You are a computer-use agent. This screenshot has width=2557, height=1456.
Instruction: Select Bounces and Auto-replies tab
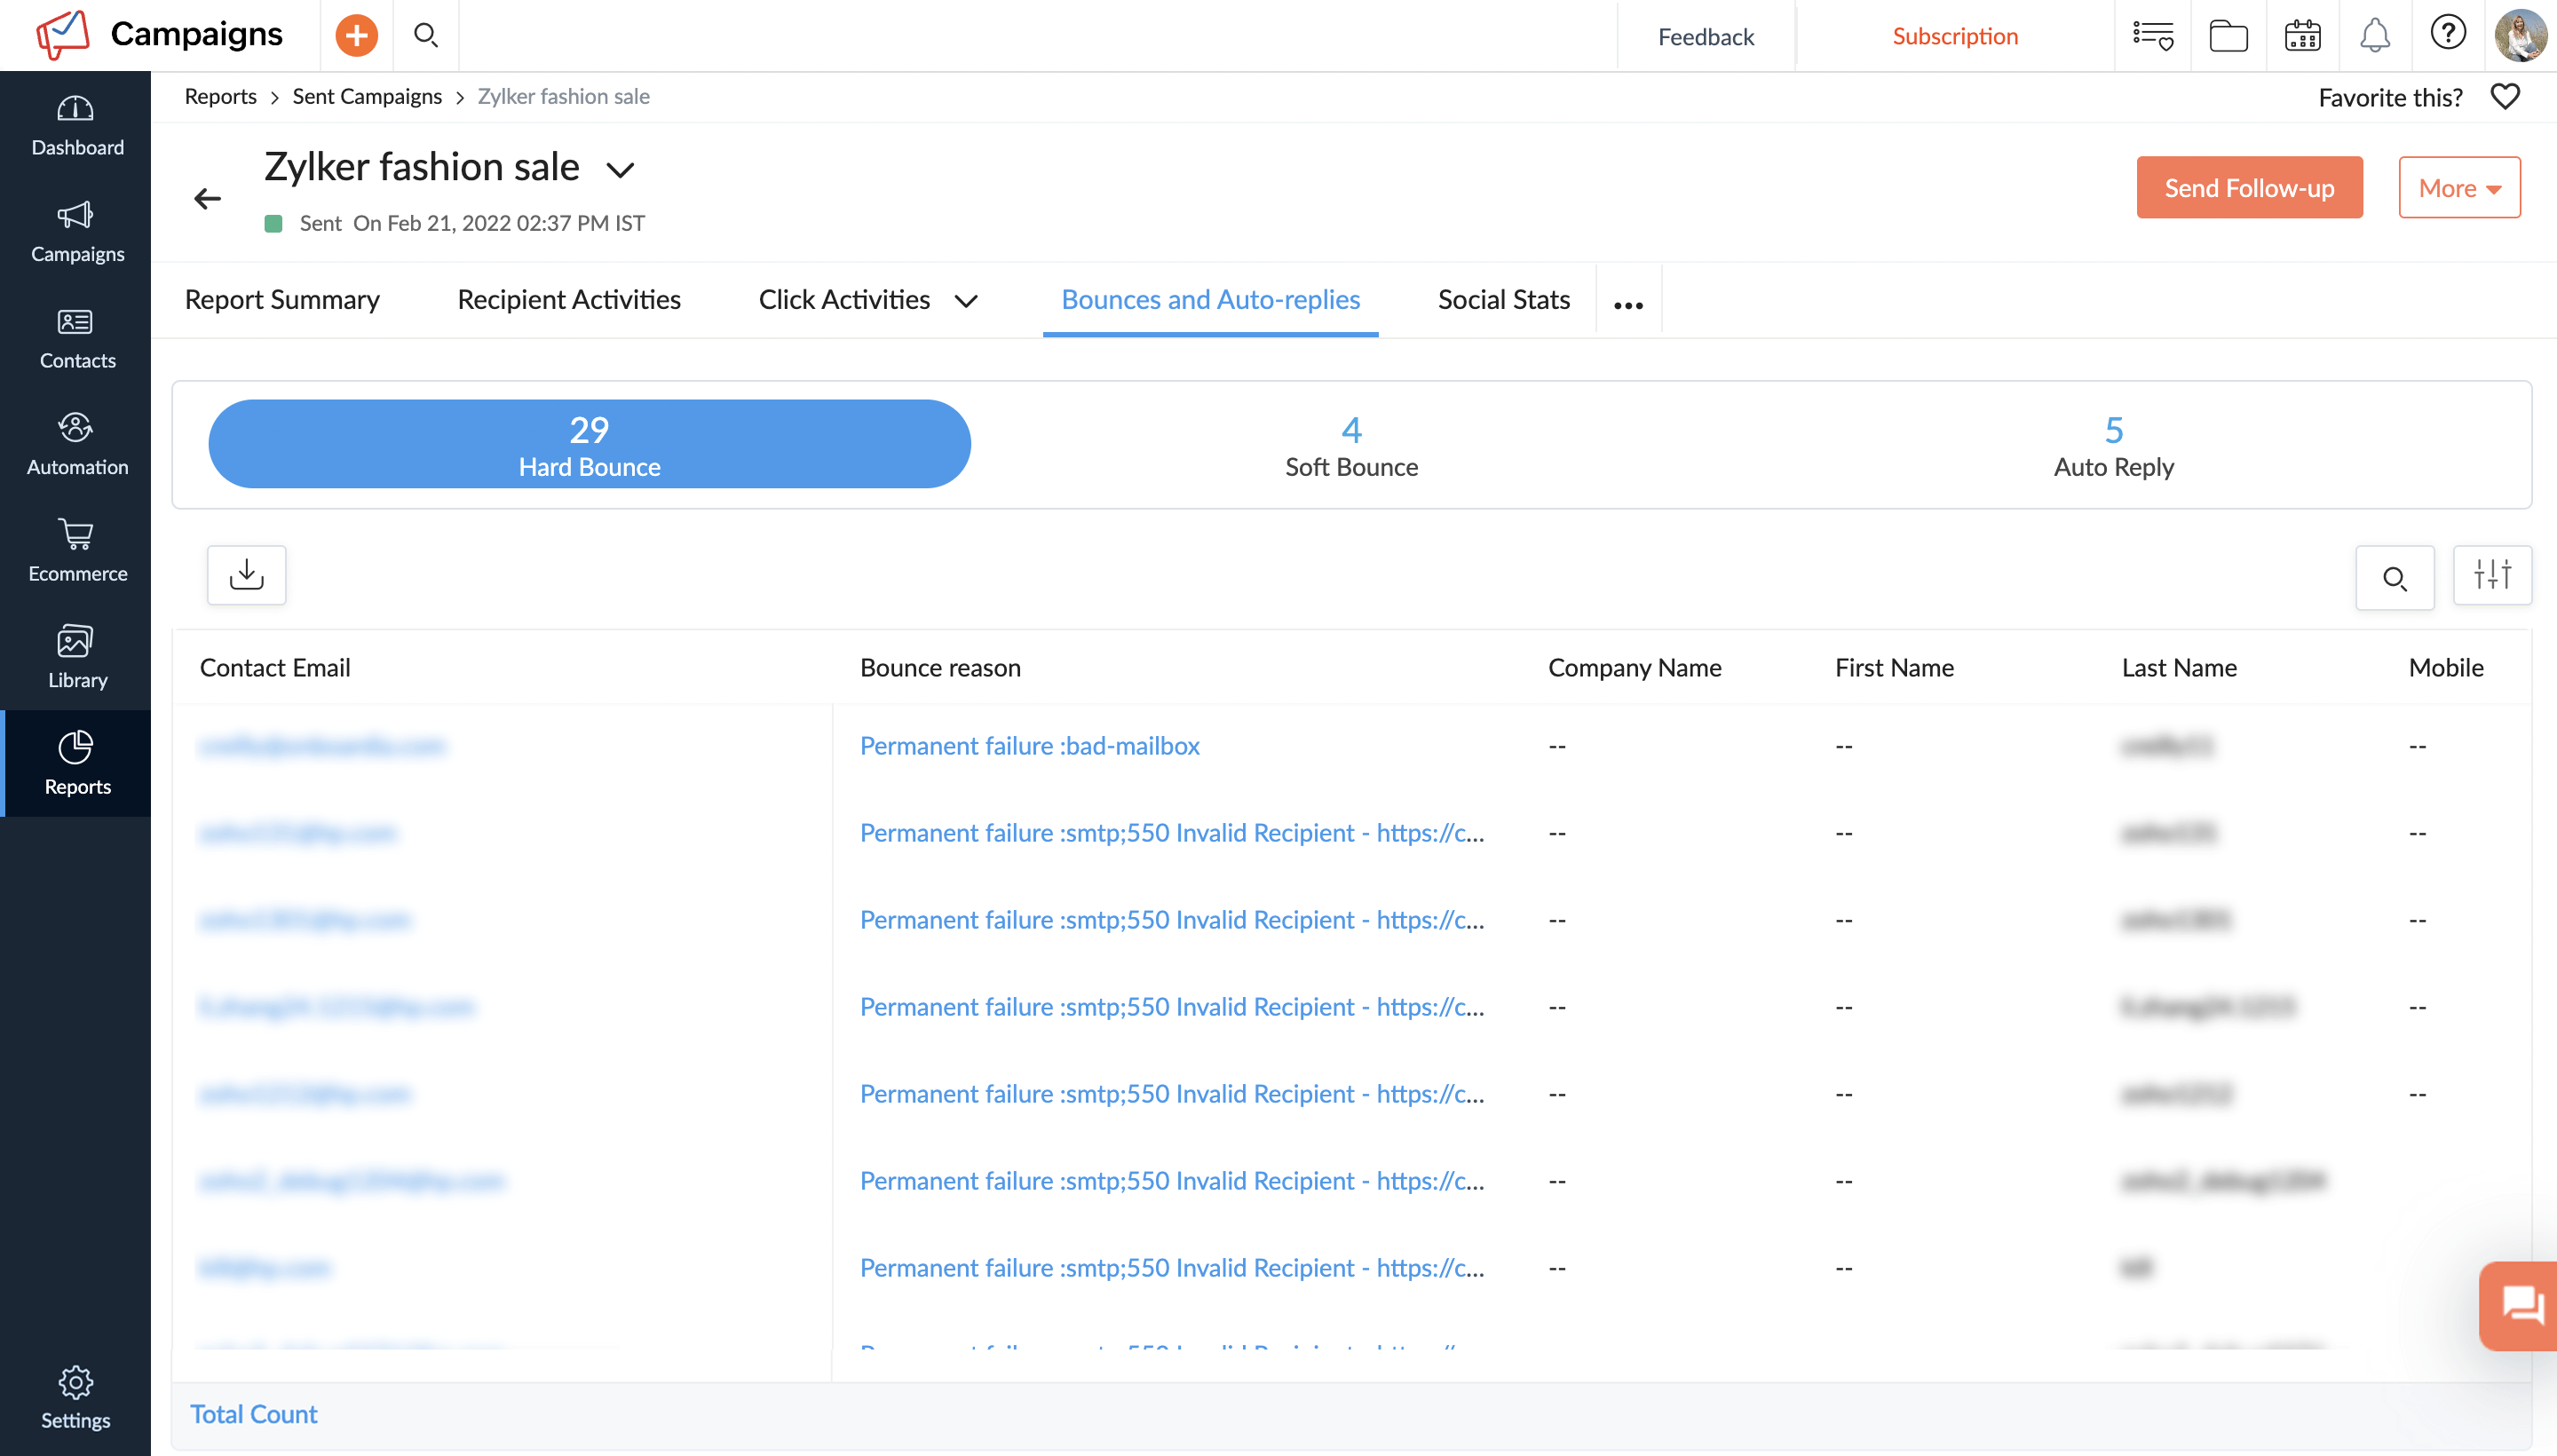[1210, 299]
